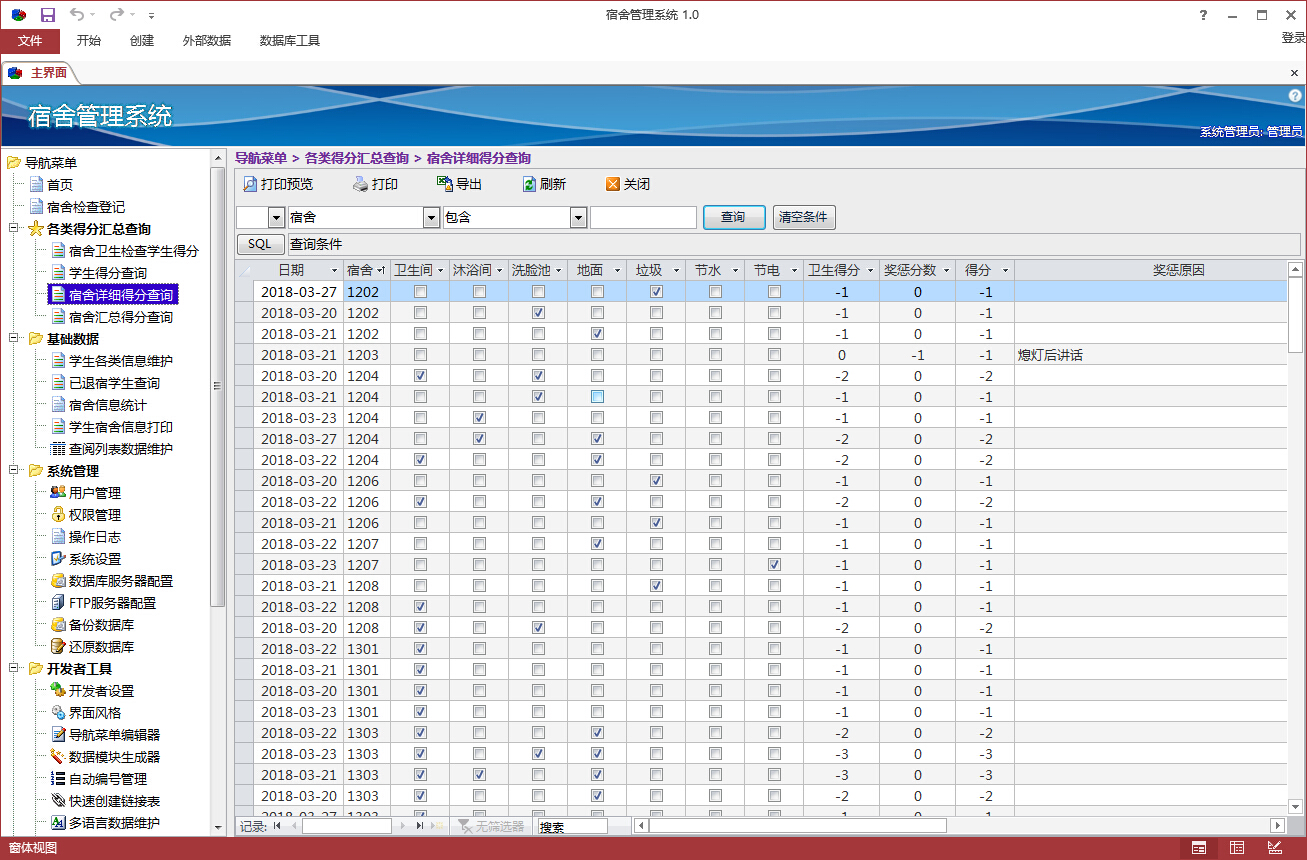Open 数据模块生成器 item
This screenshot has width=1307, height=860.
tap(114, 757)
